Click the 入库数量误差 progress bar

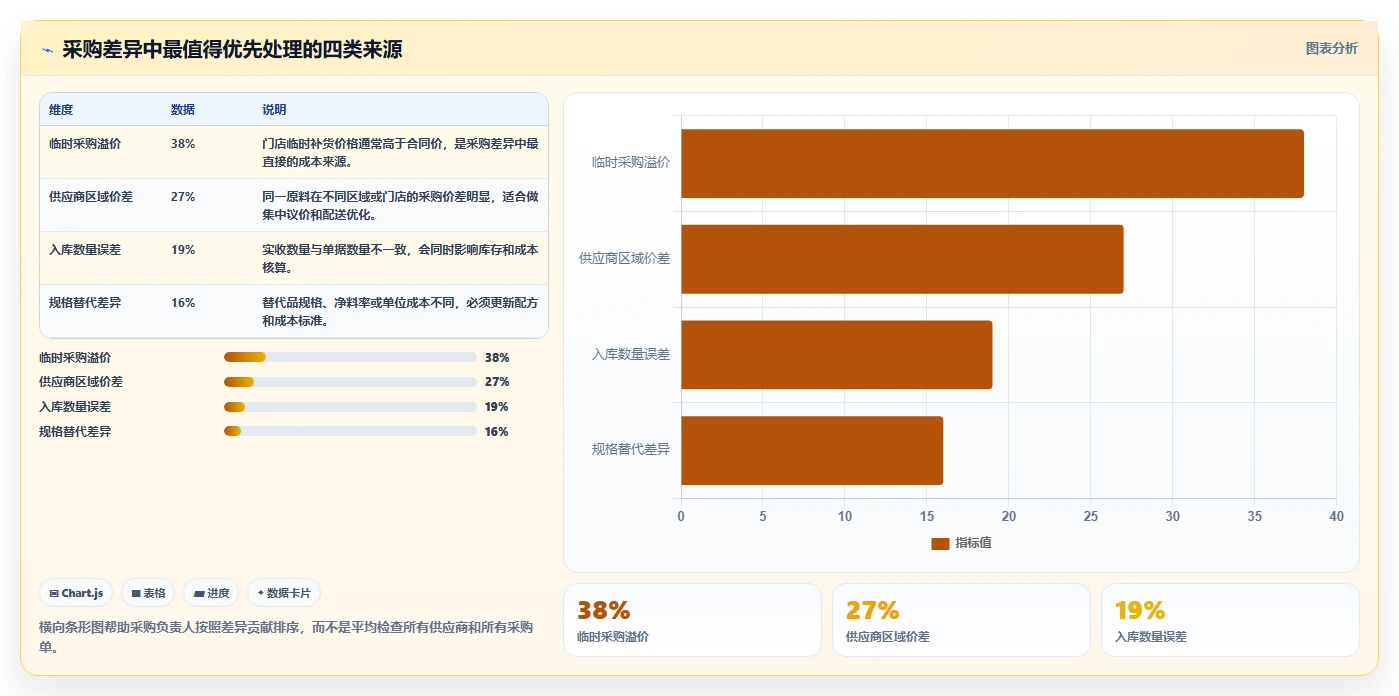(x=350, y=407)
